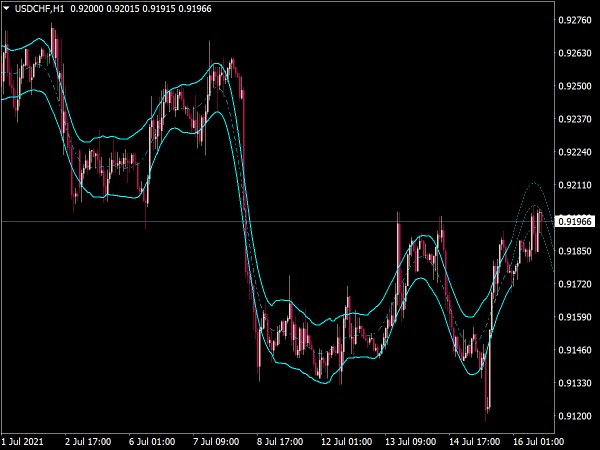Click the 2 Jul 17:00 time label
Viewport: 600px width, 450px height.
[x=88, y=442]
